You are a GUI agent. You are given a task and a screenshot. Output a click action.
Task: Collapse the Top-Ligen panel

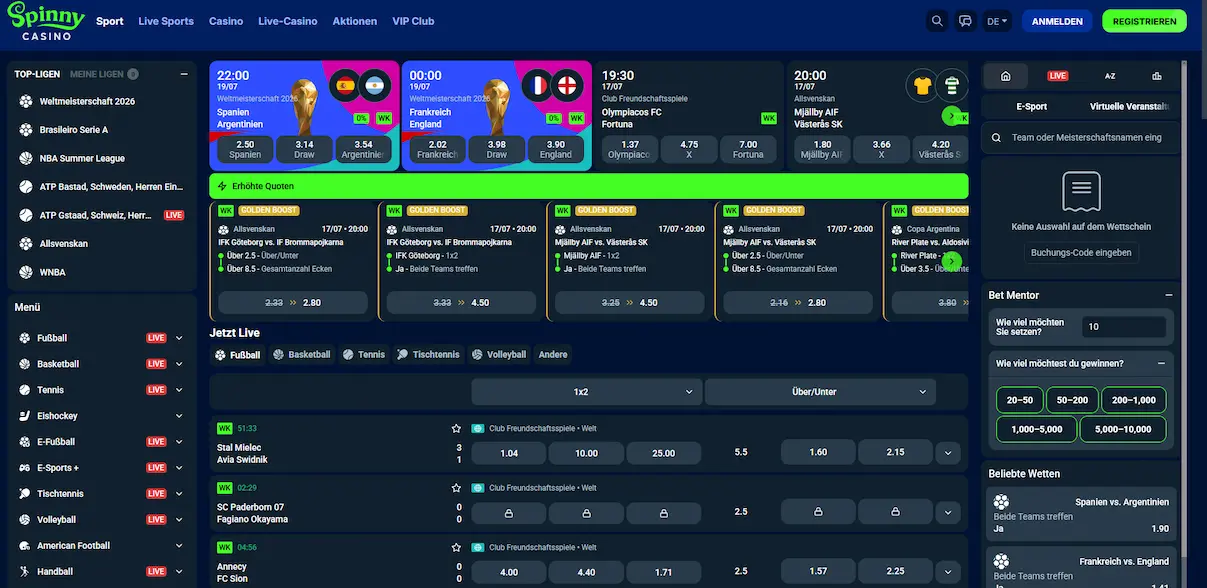pyautogui.click(x=183, y=74)
